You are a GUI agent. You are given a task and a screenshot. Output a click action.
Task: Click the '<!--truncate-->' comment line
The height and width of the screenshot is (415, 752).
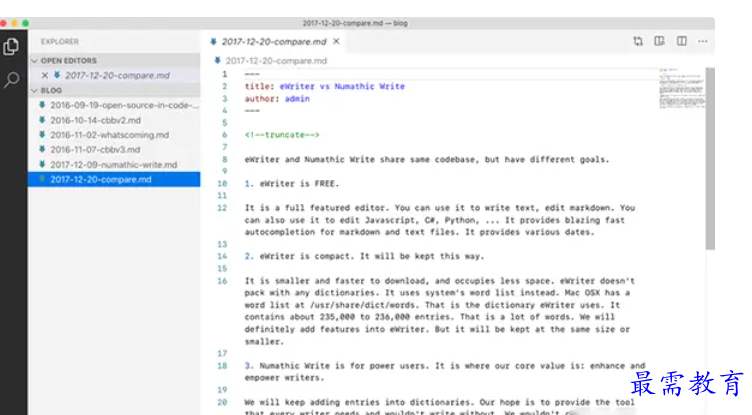click(x=282, y=135)
